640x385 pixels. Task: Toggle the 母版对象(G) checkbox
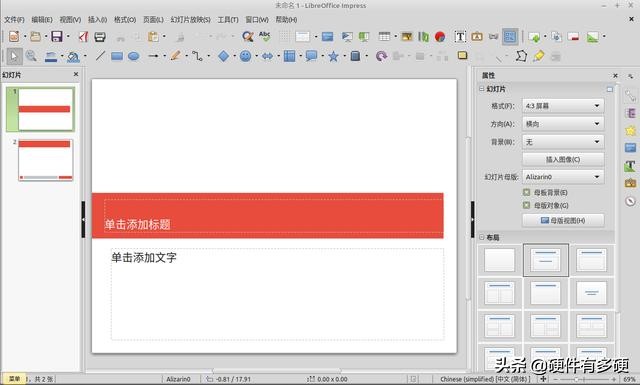coord(527,205)
